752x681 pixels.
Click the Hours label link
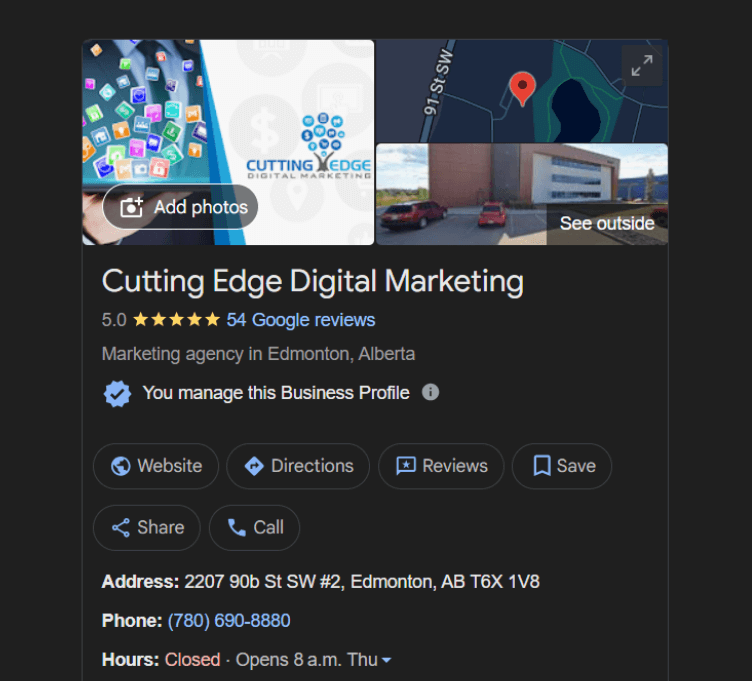(130, 660)
